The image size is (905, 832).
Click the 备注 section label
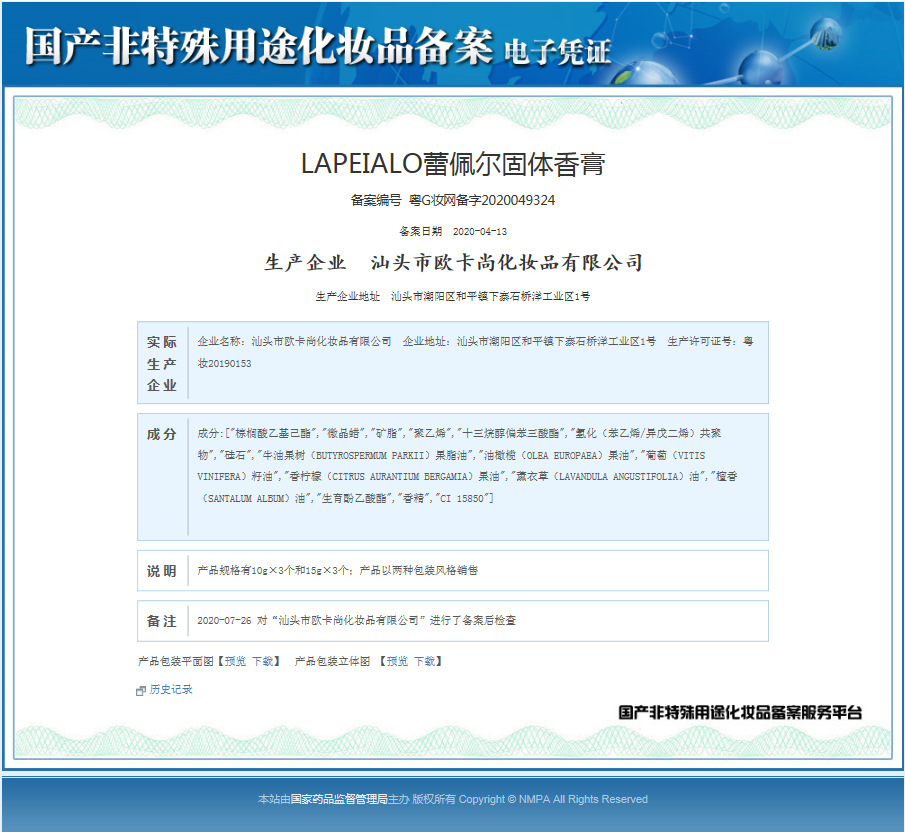(x=162, y=621)
